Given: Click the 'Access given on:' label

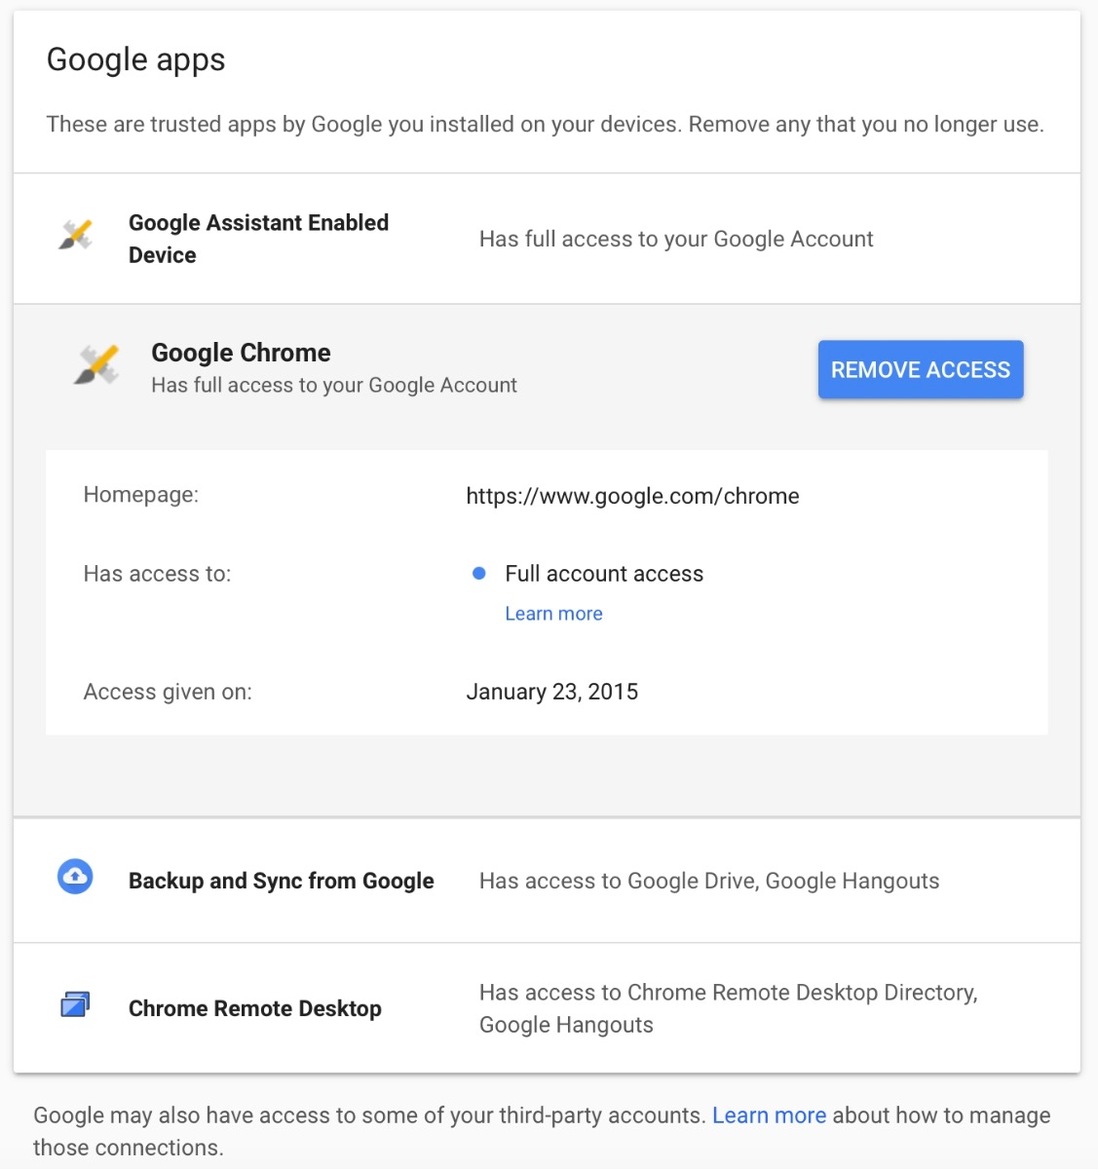Looking at the screenshot, I should coord(168,692).
